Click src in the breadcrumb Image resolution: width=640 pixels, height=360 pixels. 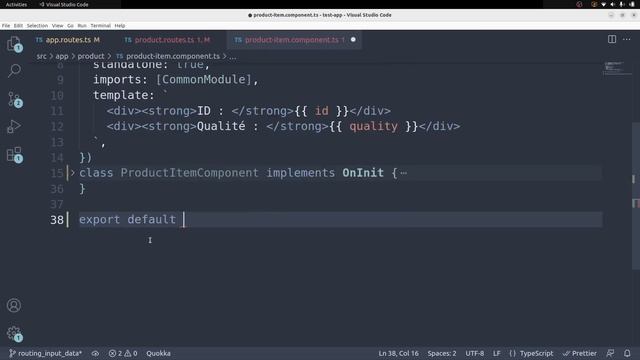[x=41, y=56]
